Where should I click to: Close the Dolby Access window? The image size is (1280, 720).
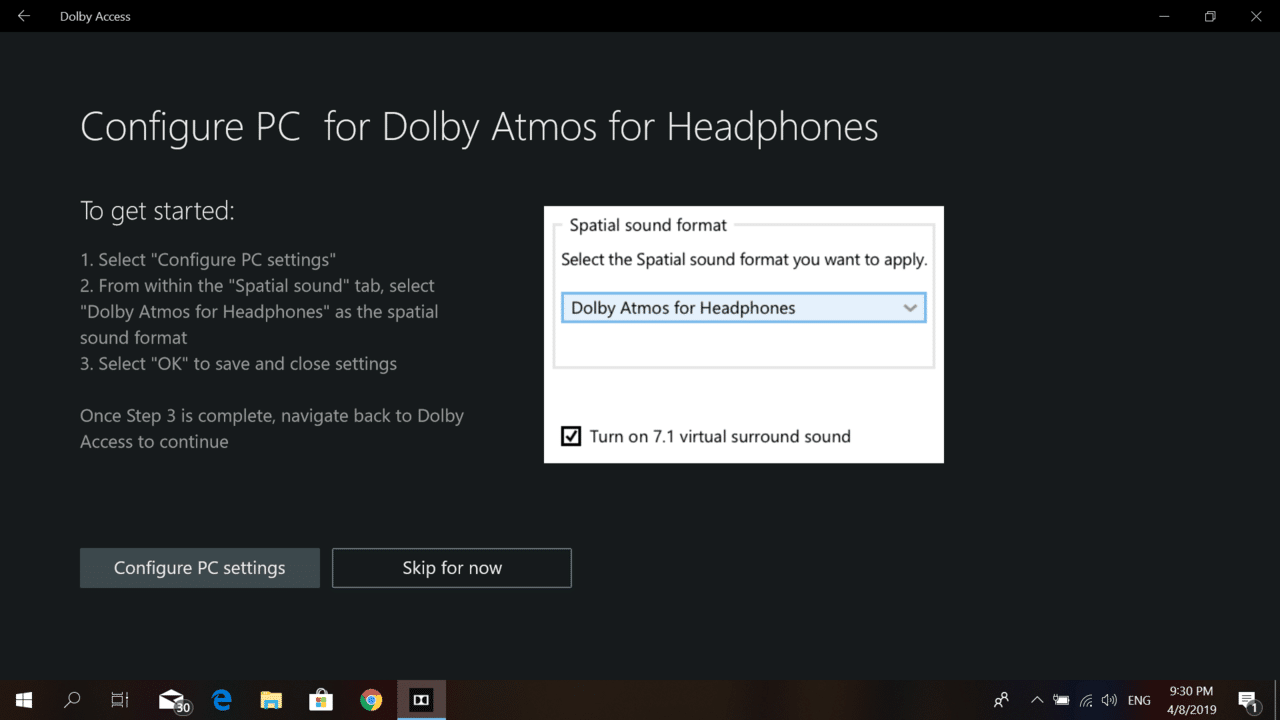[1256, 16]
